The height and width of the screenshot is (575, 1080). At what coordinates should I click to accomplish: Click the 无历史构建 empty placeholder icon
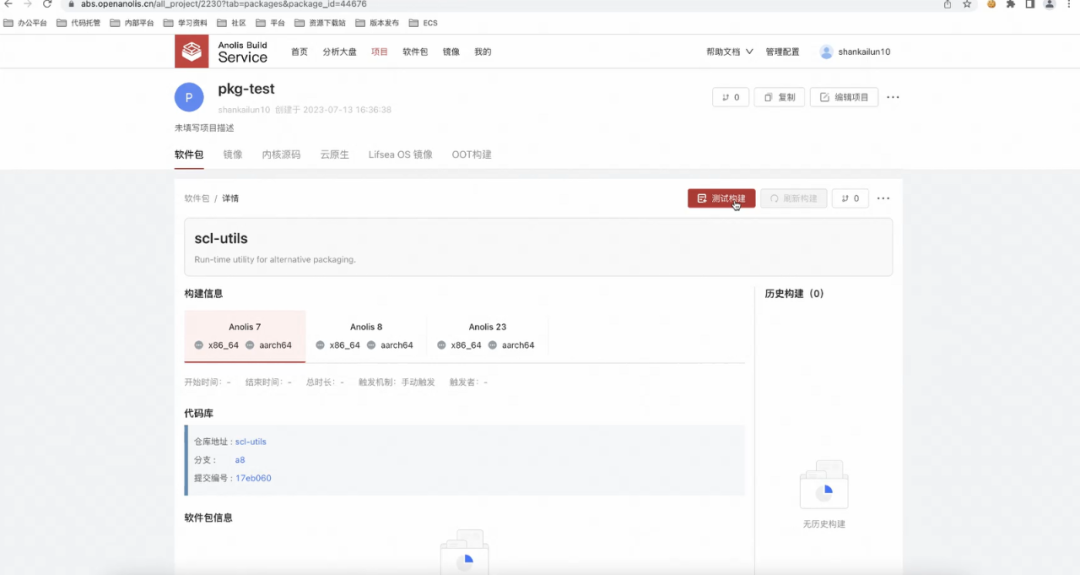click(824, 485)
